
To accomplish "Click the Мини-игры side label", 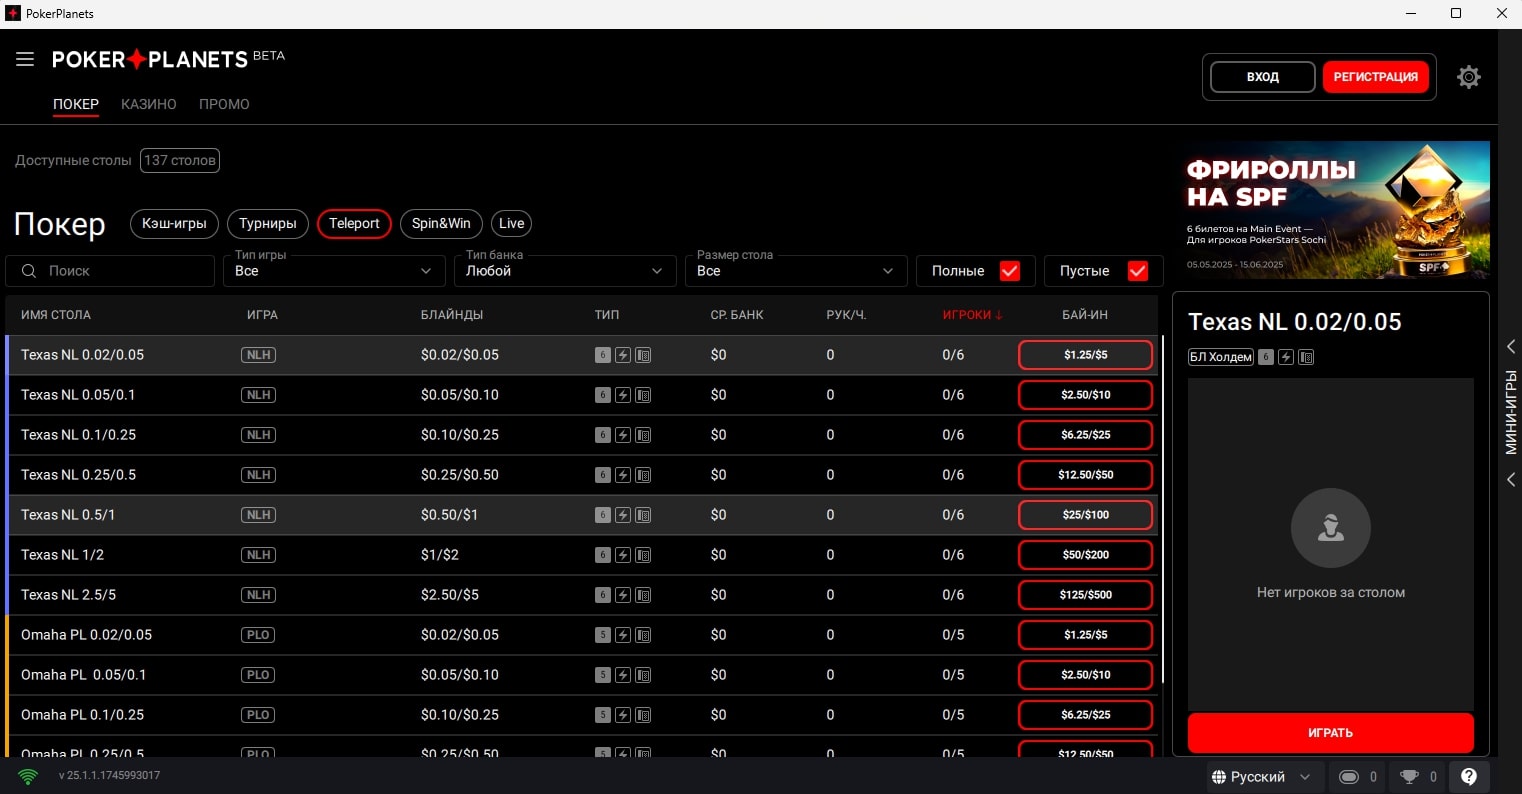I will (1511, 412).
